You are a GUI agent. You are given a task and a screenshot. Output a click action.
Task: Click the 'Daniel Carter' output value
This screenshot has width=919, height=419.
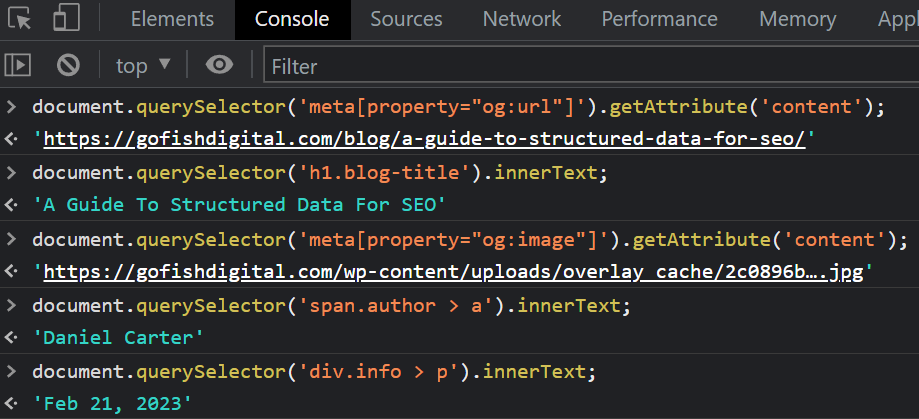tap(119, 338)
